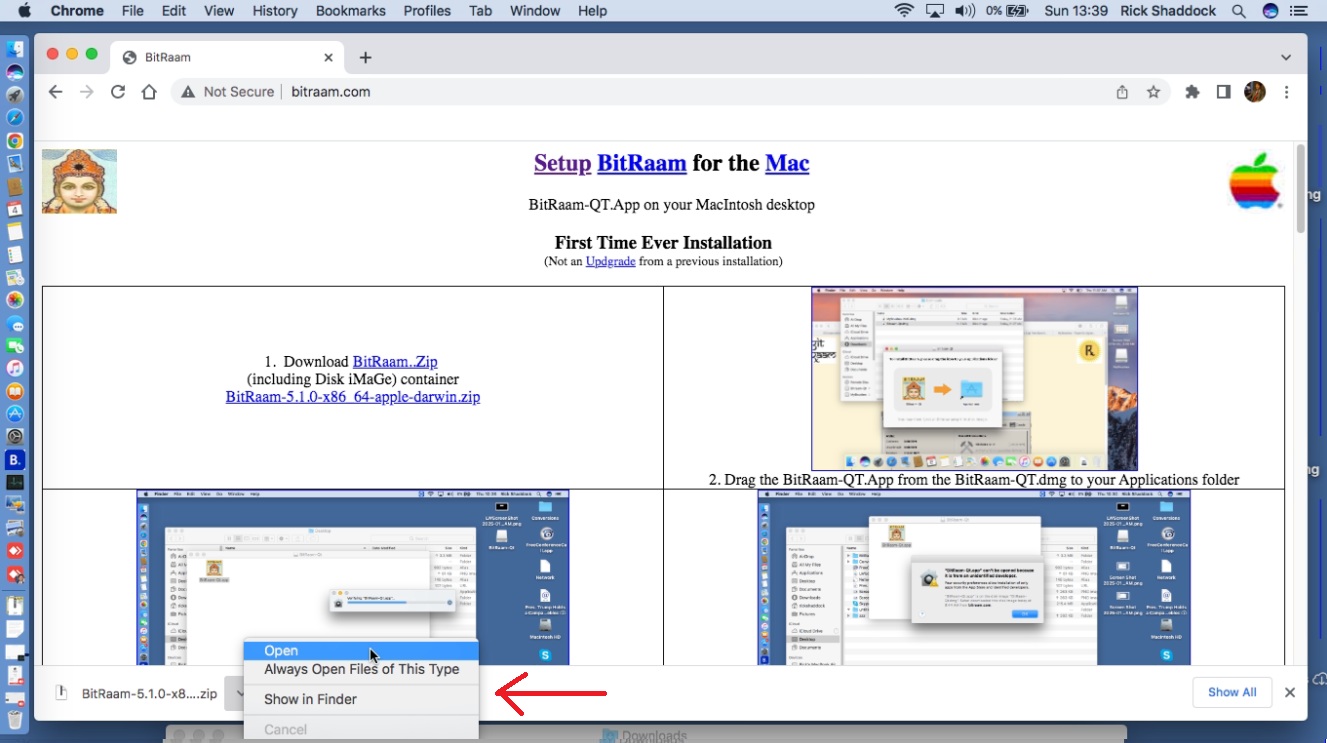Image resolution: width=1327 pixels, height=743 pixels.
Task: Open the Help menu
Action: tap(592, 11)
